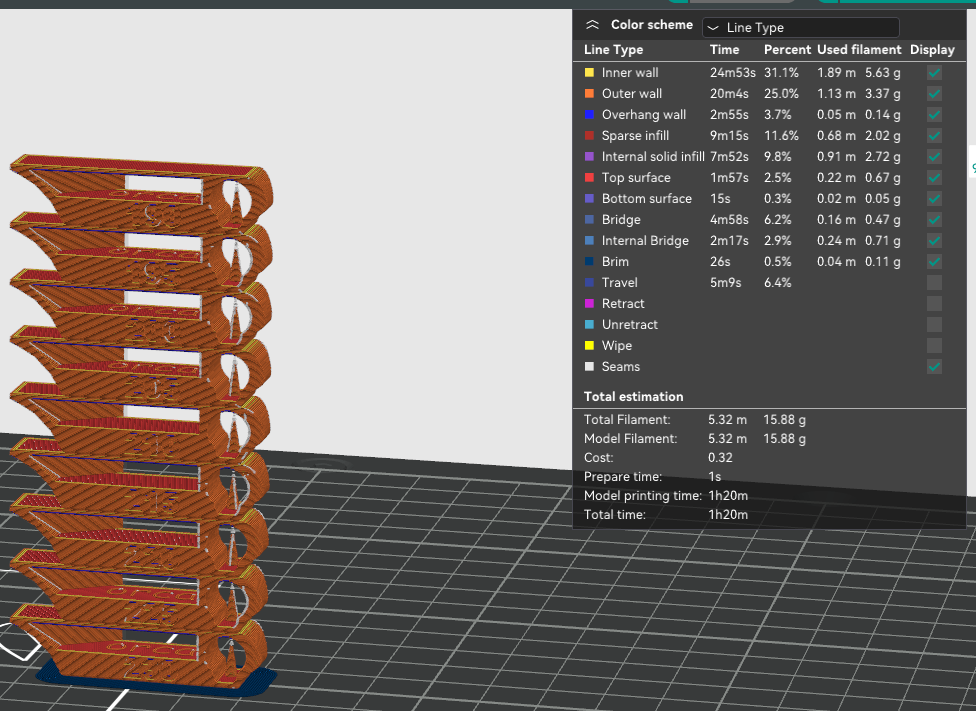Click the Cost value '0.32'
Image resolution: width=976 pixels, height=711 pixels.
720,458
